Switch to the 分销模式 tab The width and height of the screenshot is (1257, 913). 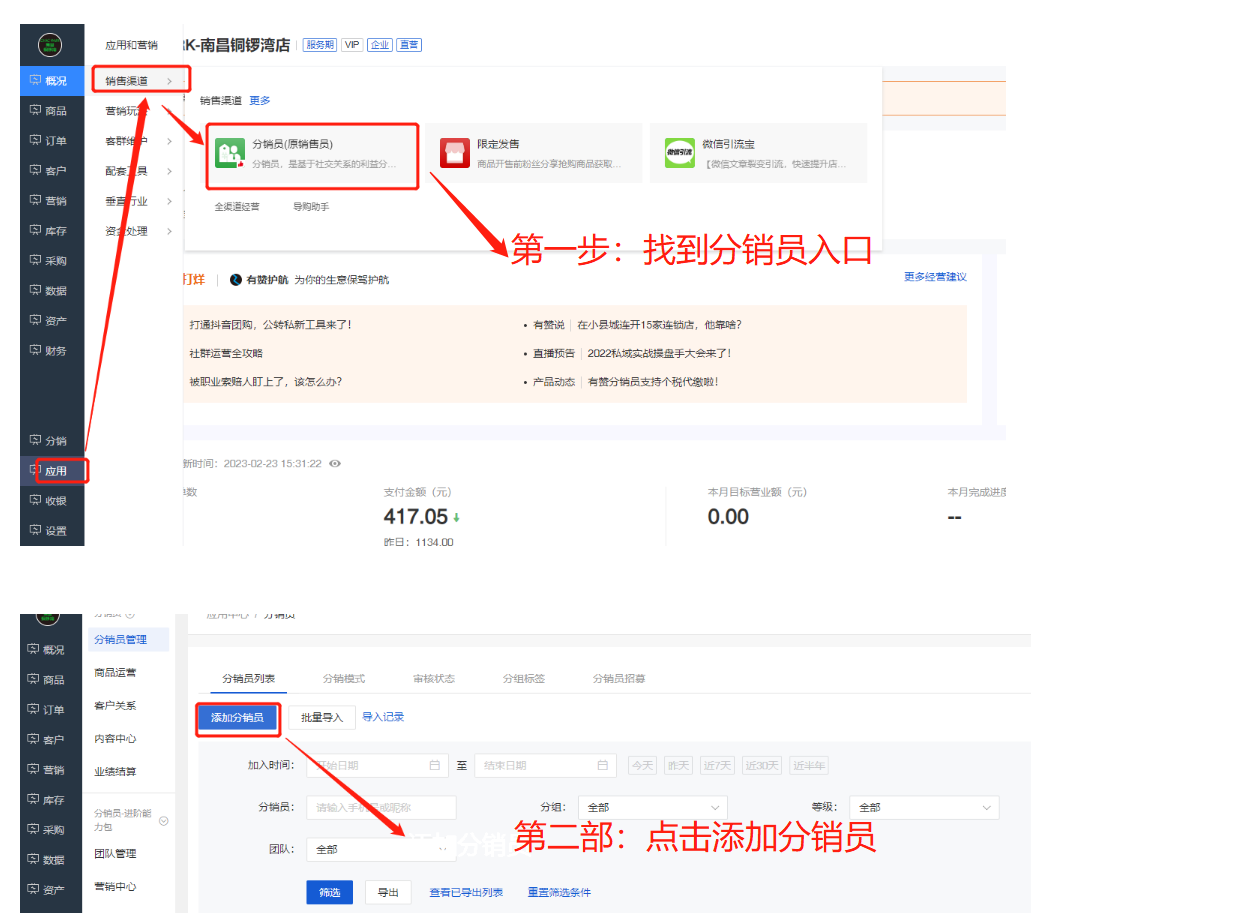click(343, 679)
